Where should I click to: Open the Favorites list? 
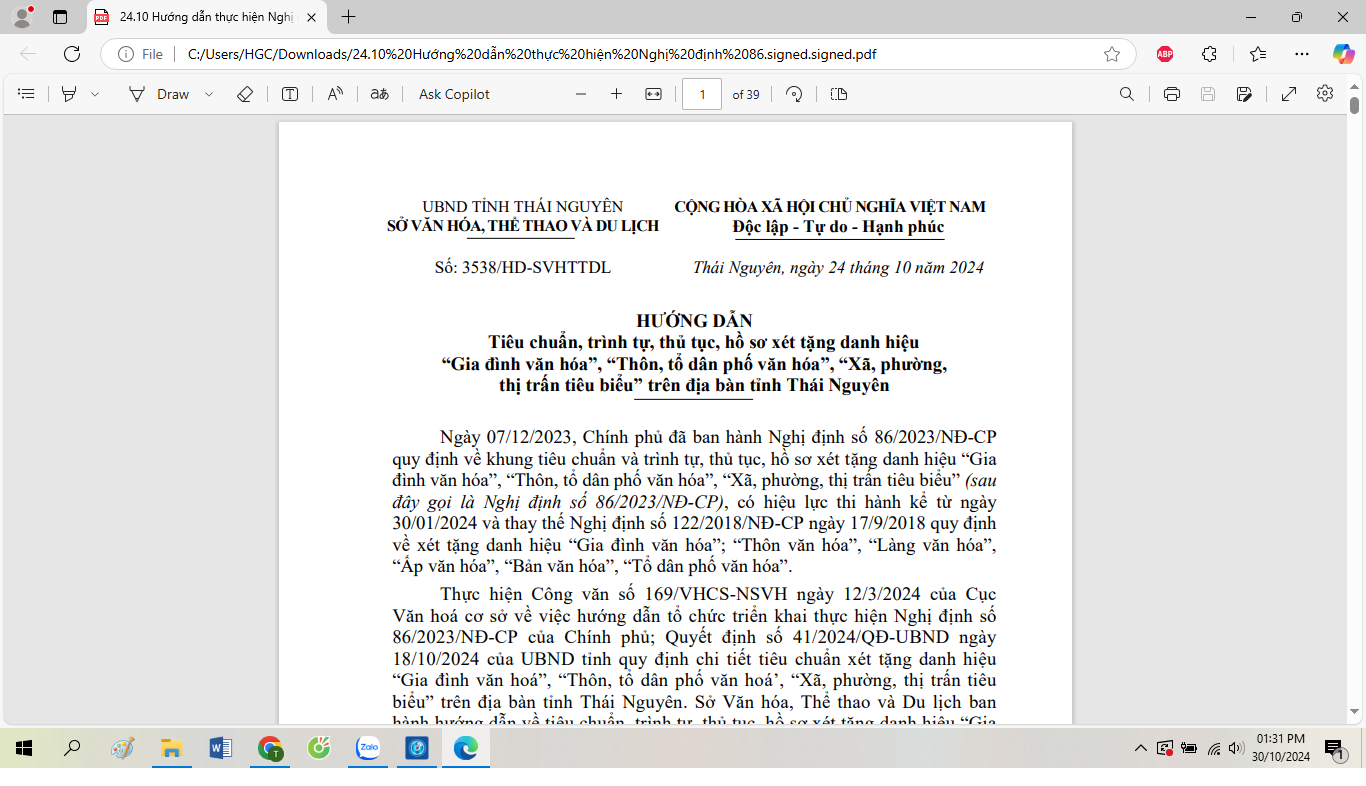1257,54
